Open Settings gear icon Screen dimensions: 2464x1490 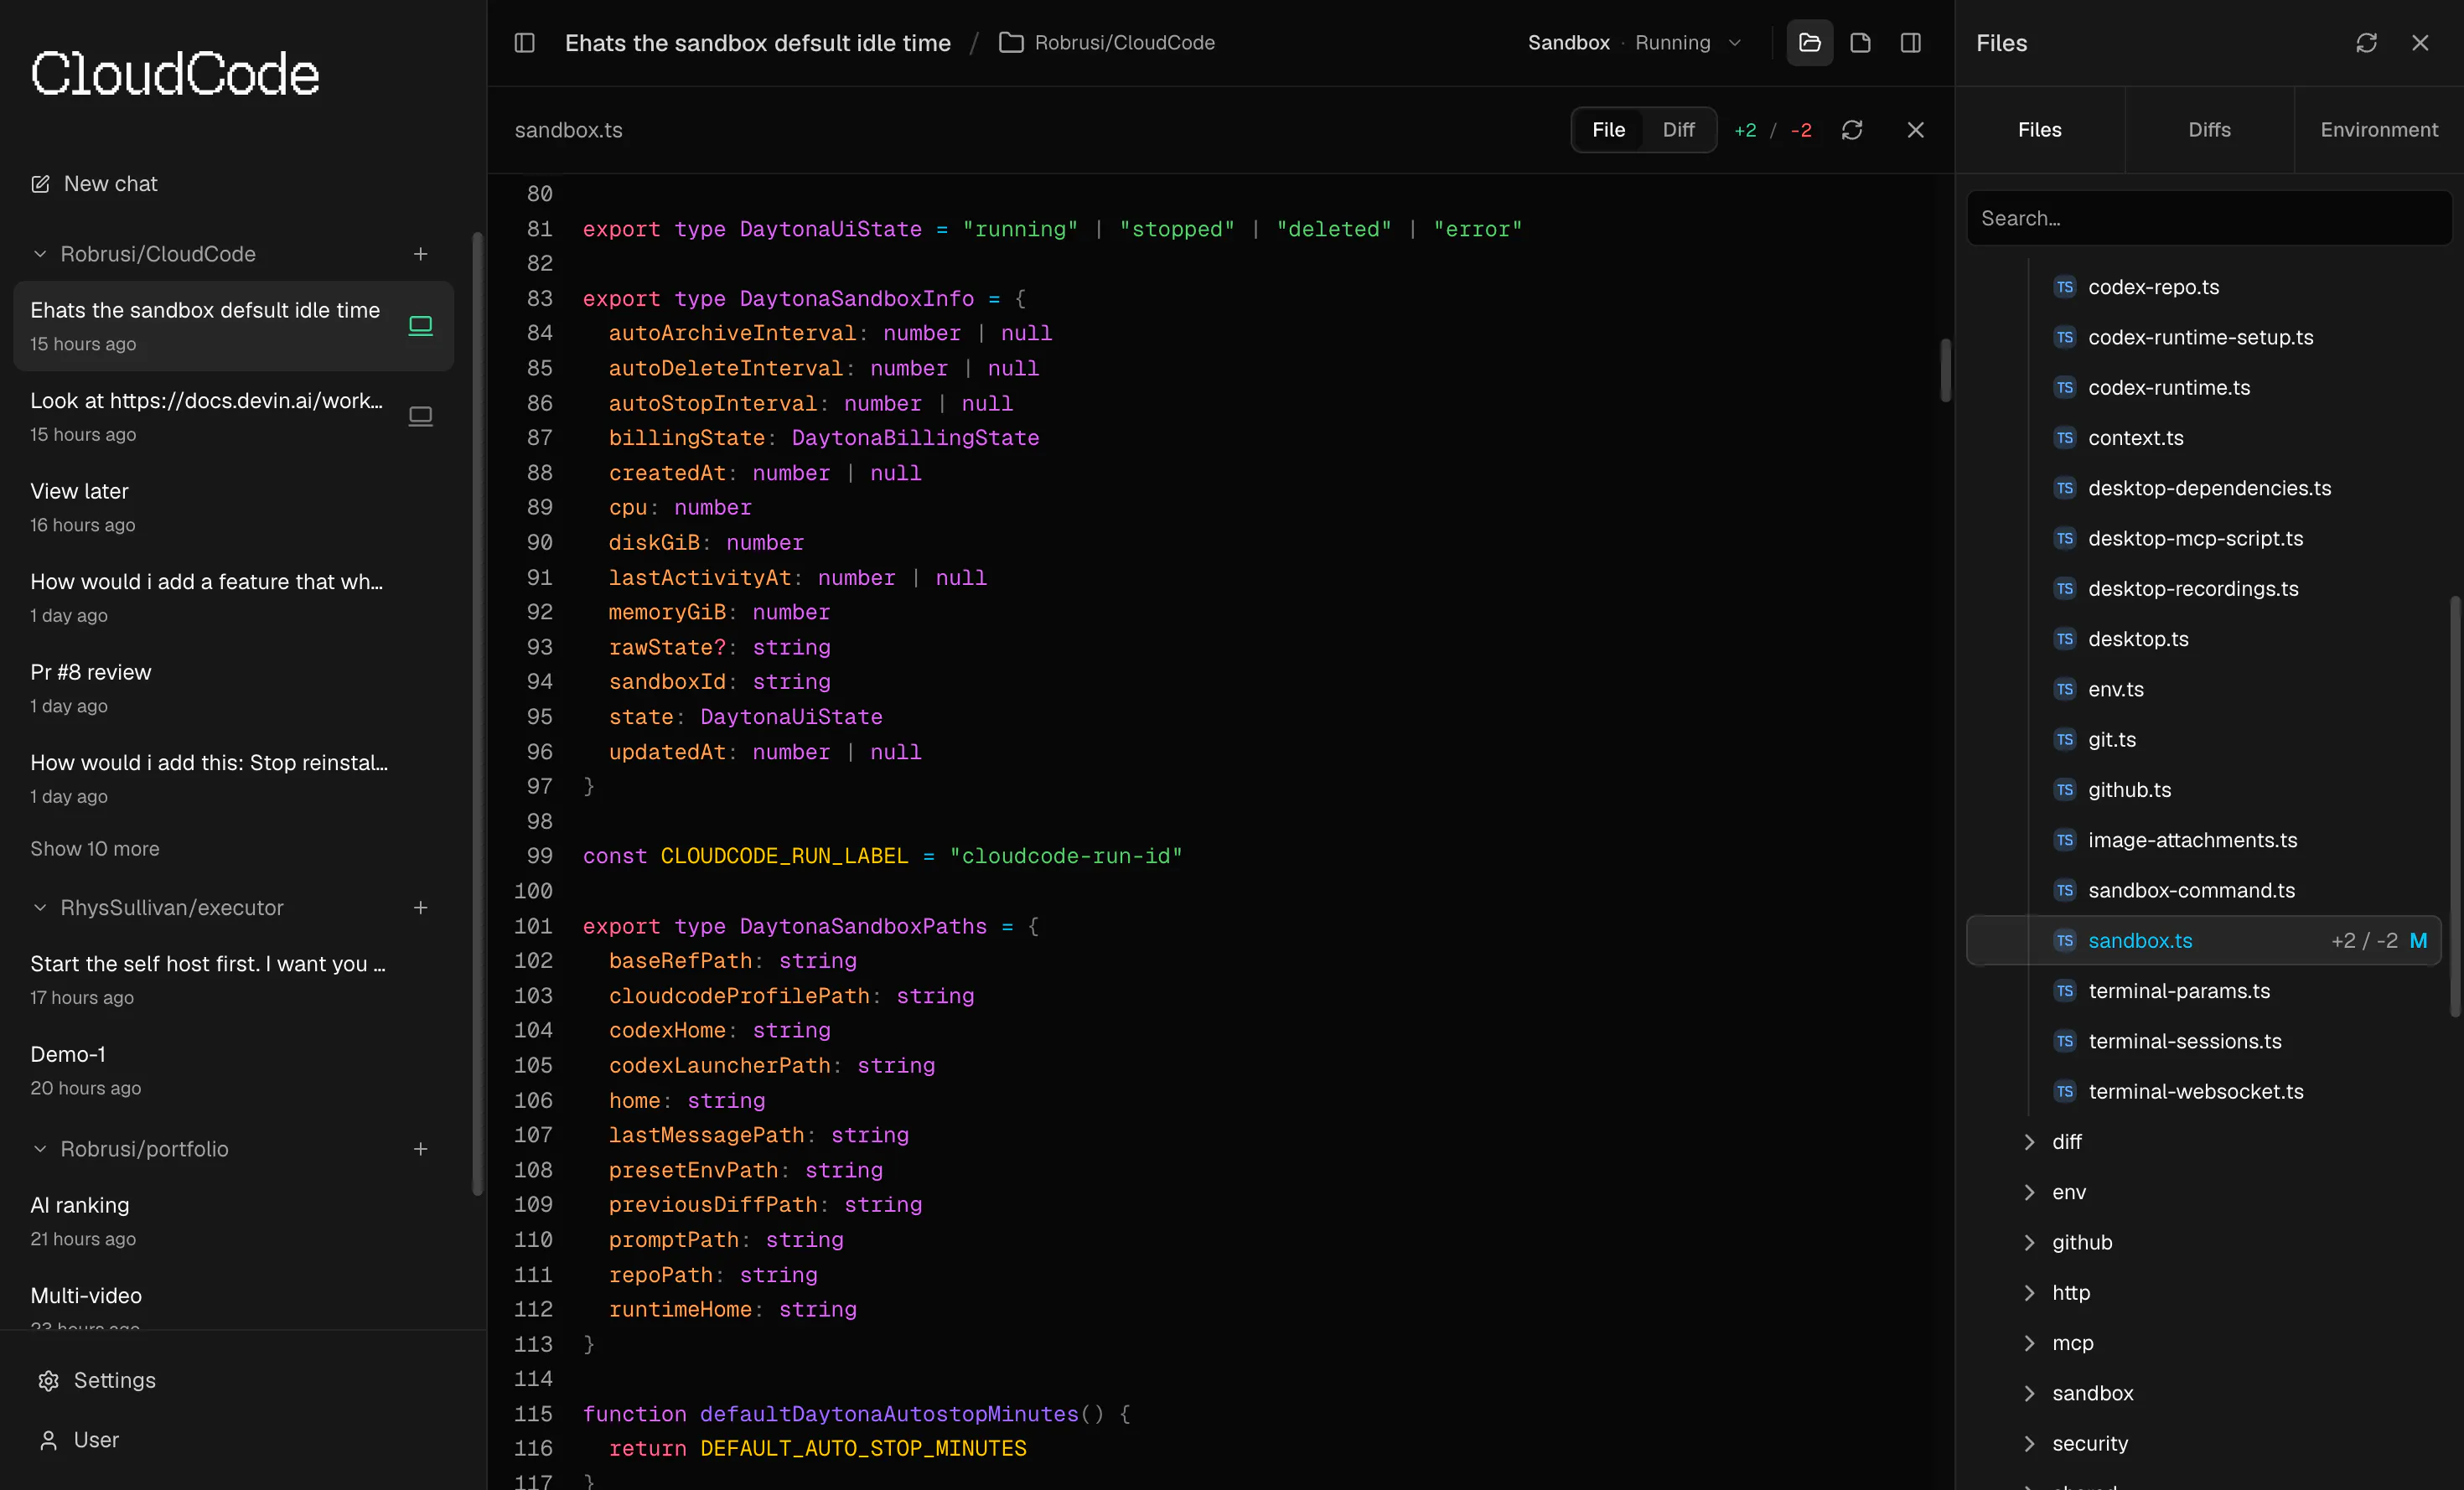pos(48,1380)
